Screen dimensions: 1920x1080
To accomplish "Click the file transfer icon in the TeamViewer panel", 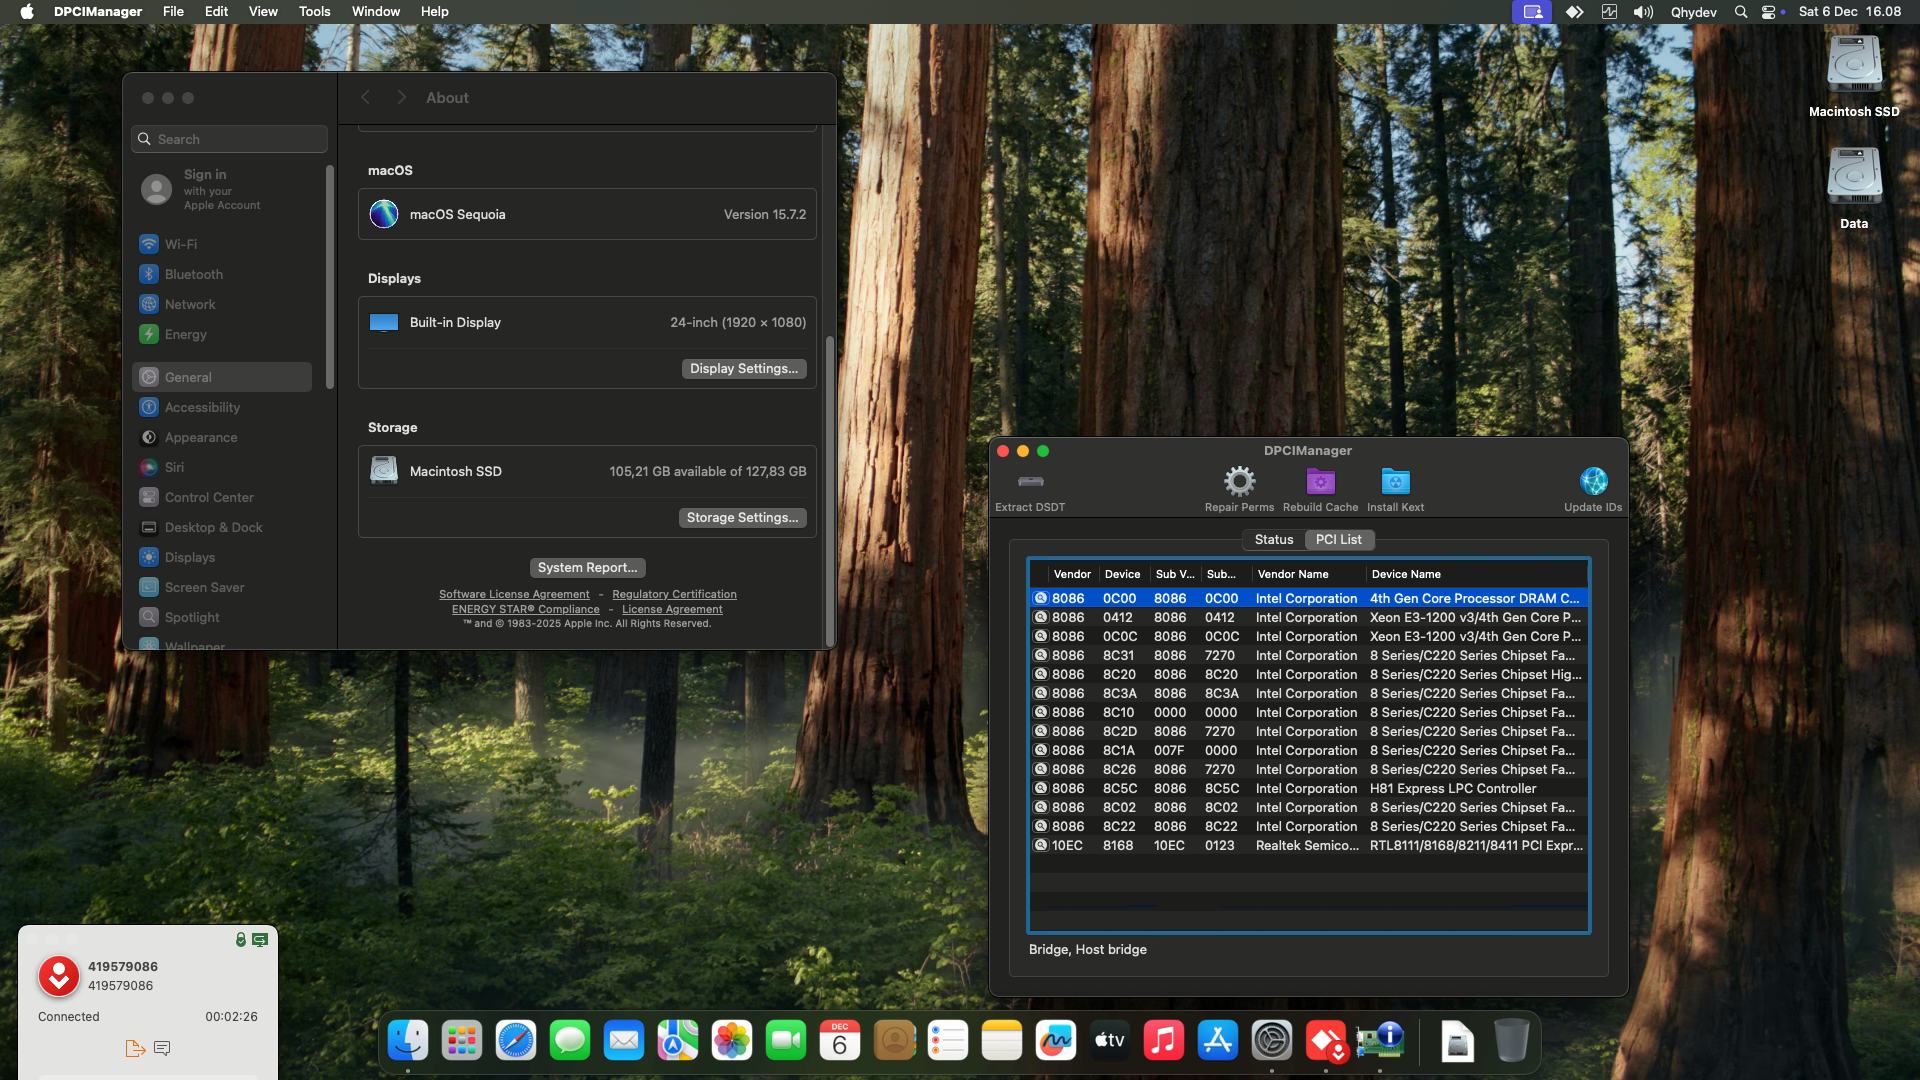I will pos(136,1048).
